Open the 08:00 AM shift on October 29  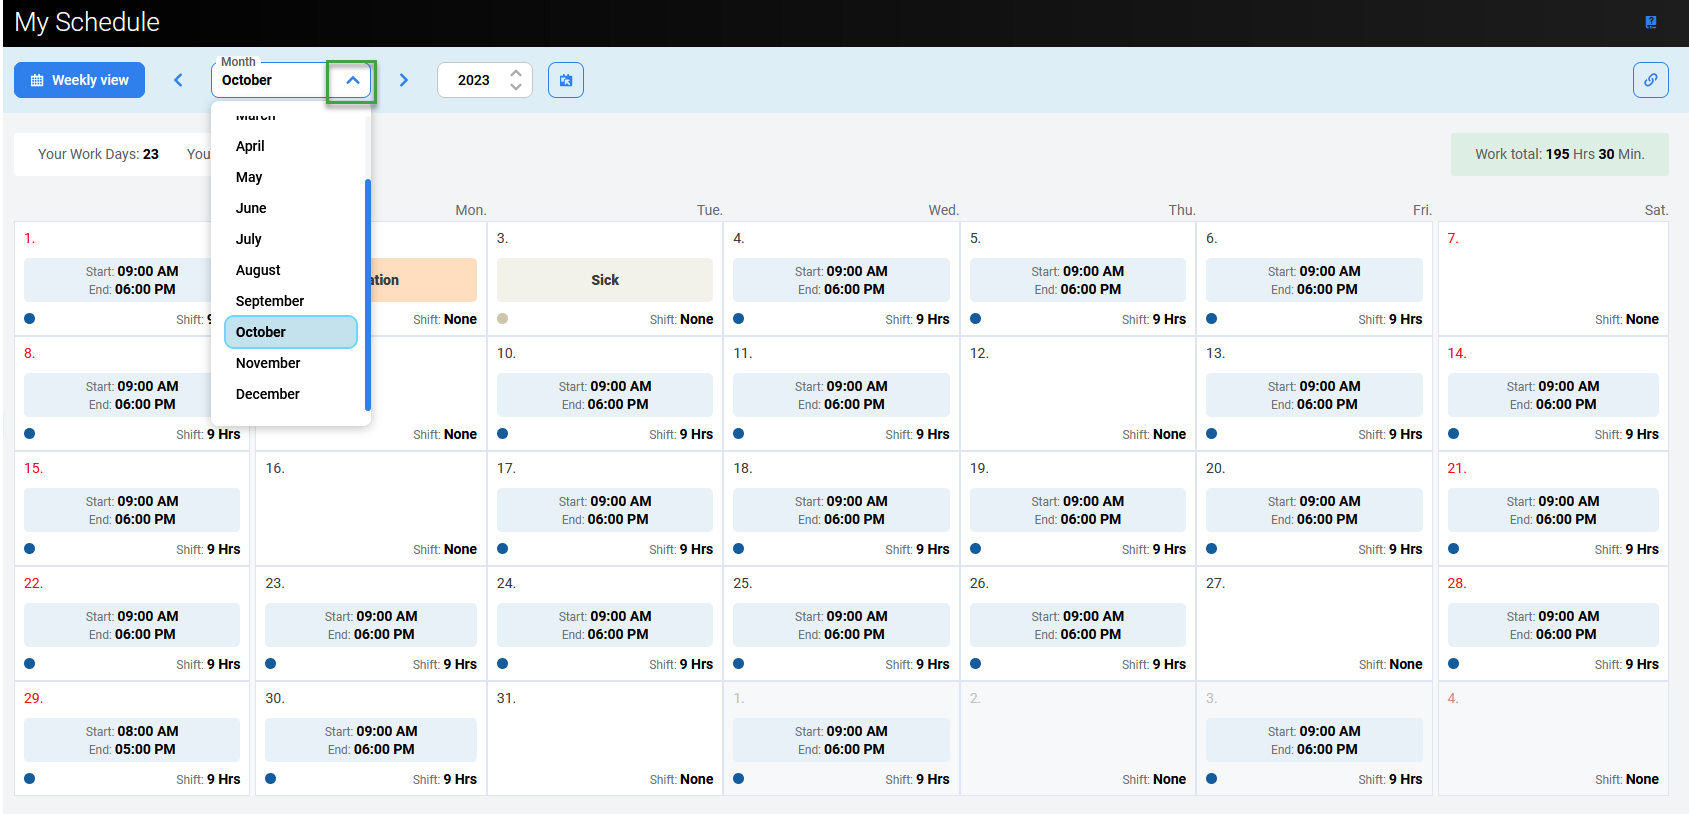pos(132,740)
